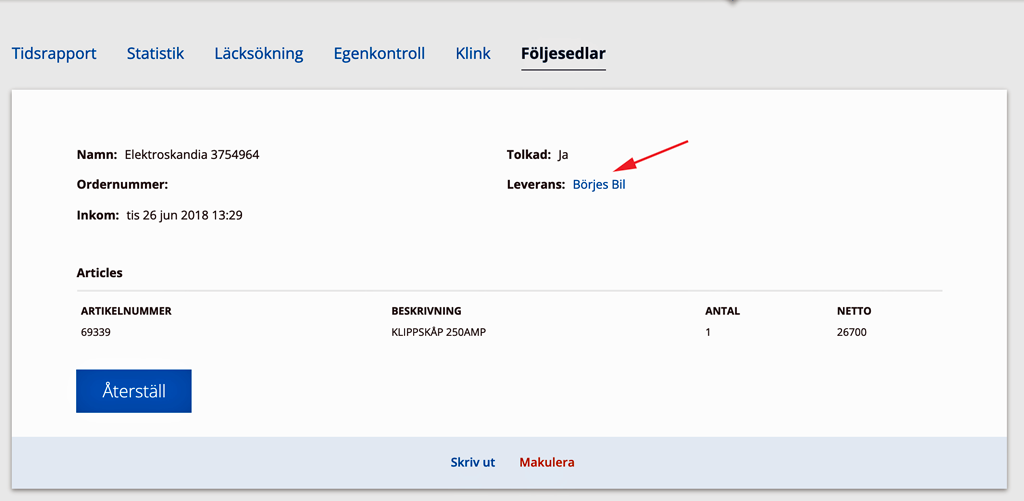Print with the Skriv ut link
Image resolution: width=1024 pixels, height=501 pixels.
(473, 462)
